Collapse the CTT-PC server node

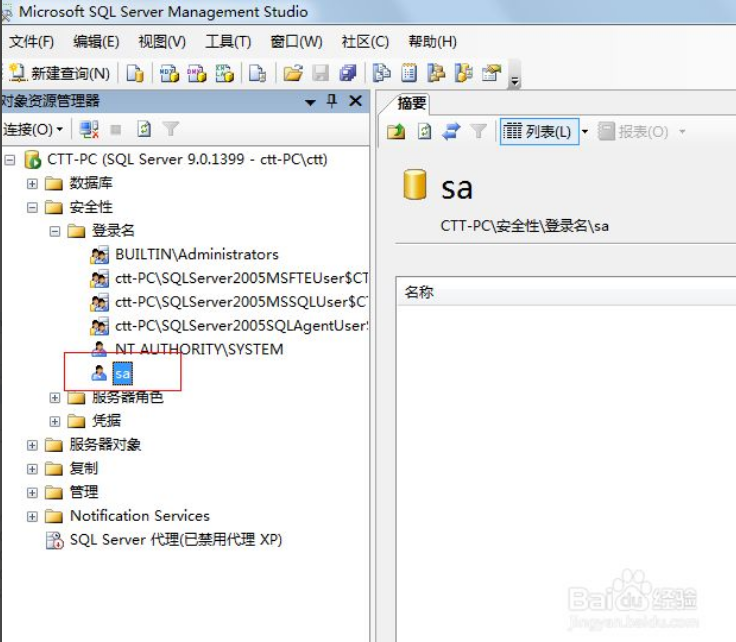click(10, 160)
